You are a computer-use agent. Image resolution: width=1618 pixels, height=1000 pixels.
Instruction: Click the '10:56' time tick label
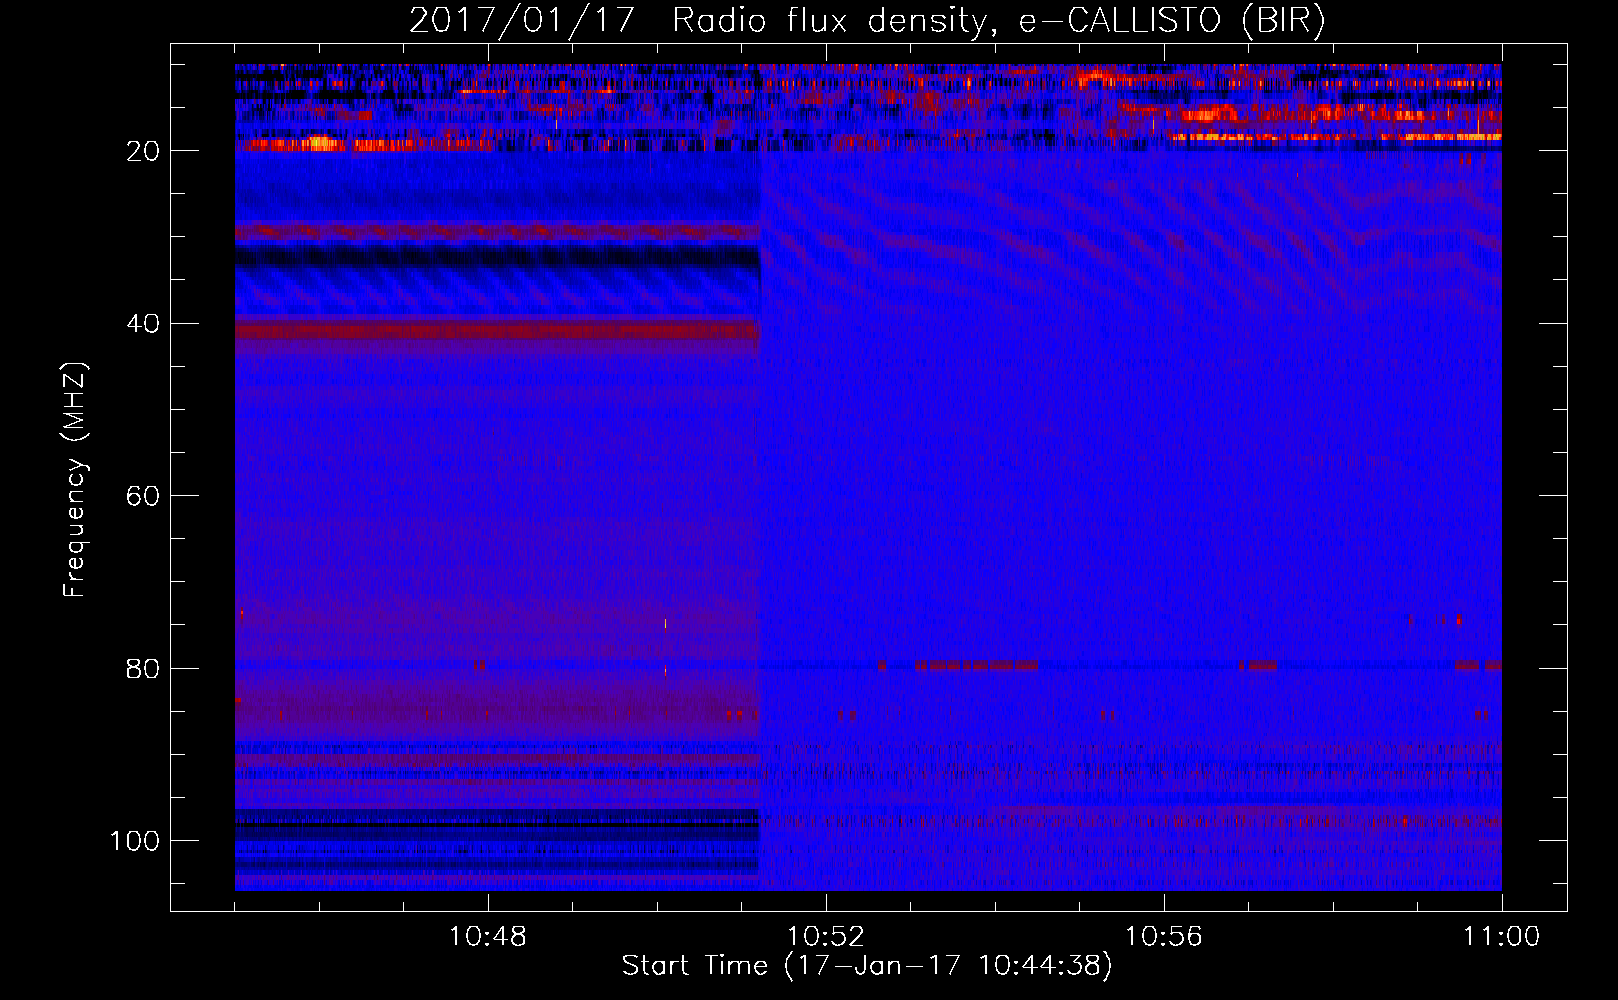pyautogui.click(x=1163, y=937)
